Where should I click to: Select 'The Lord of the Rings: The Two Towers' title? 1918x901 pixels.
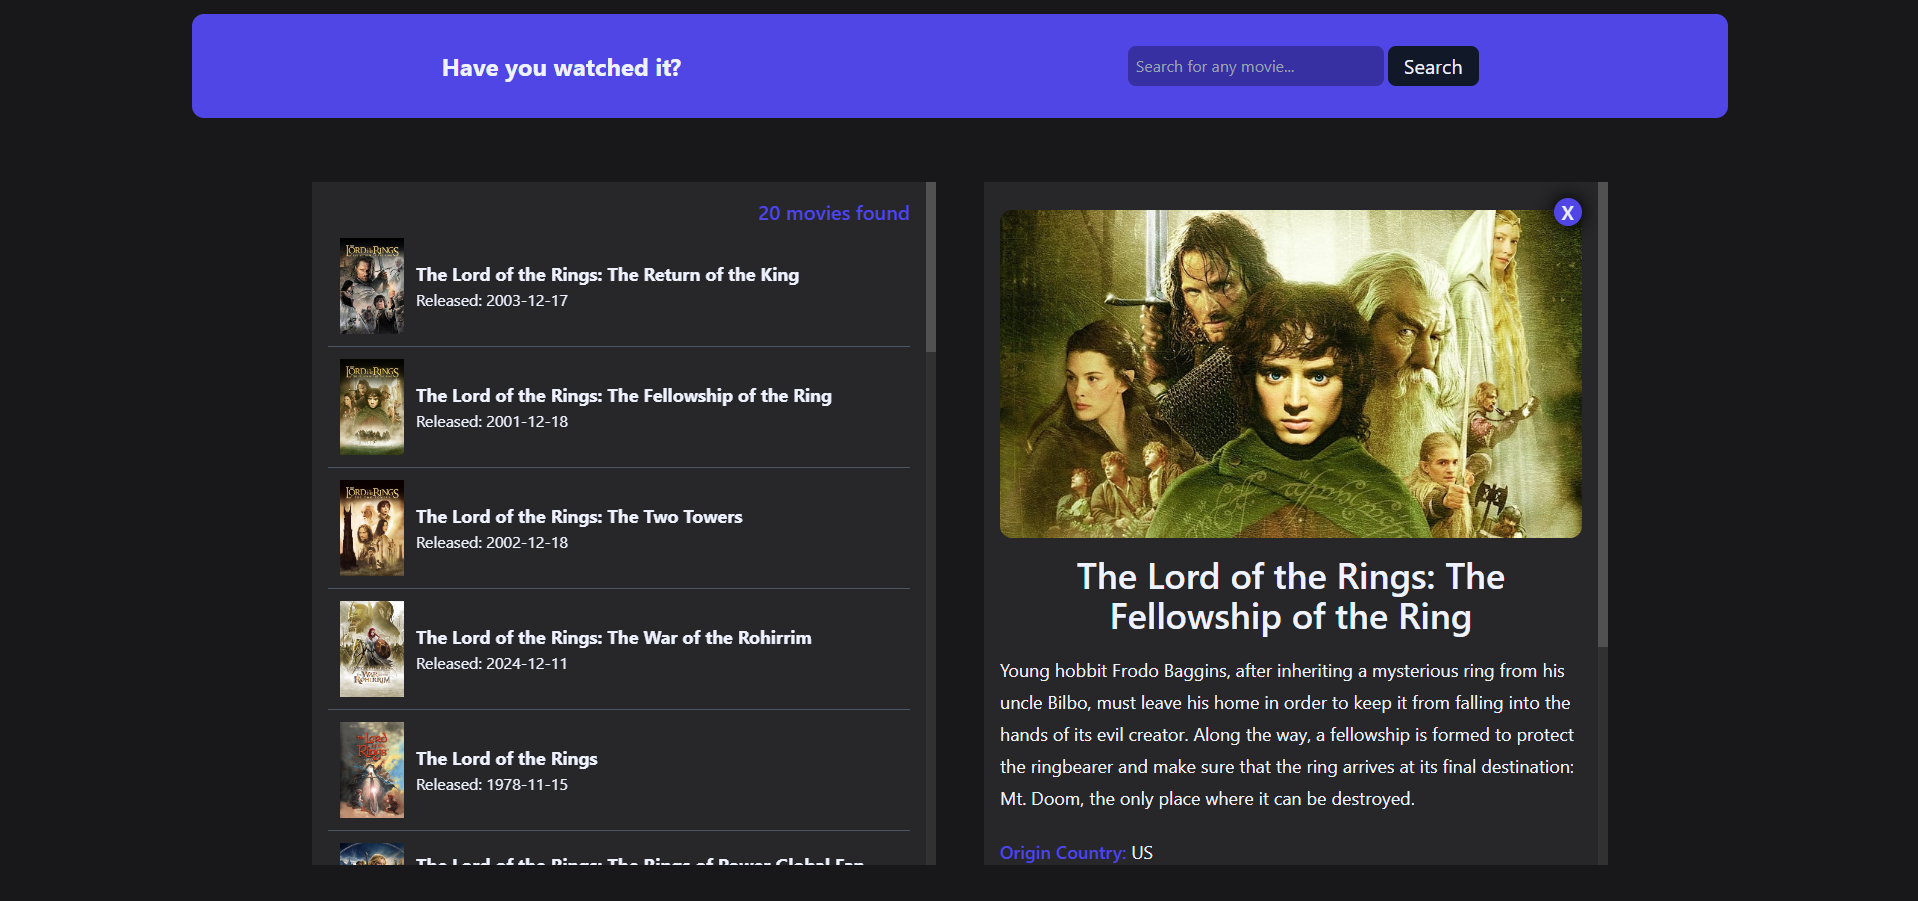[579, 516]
